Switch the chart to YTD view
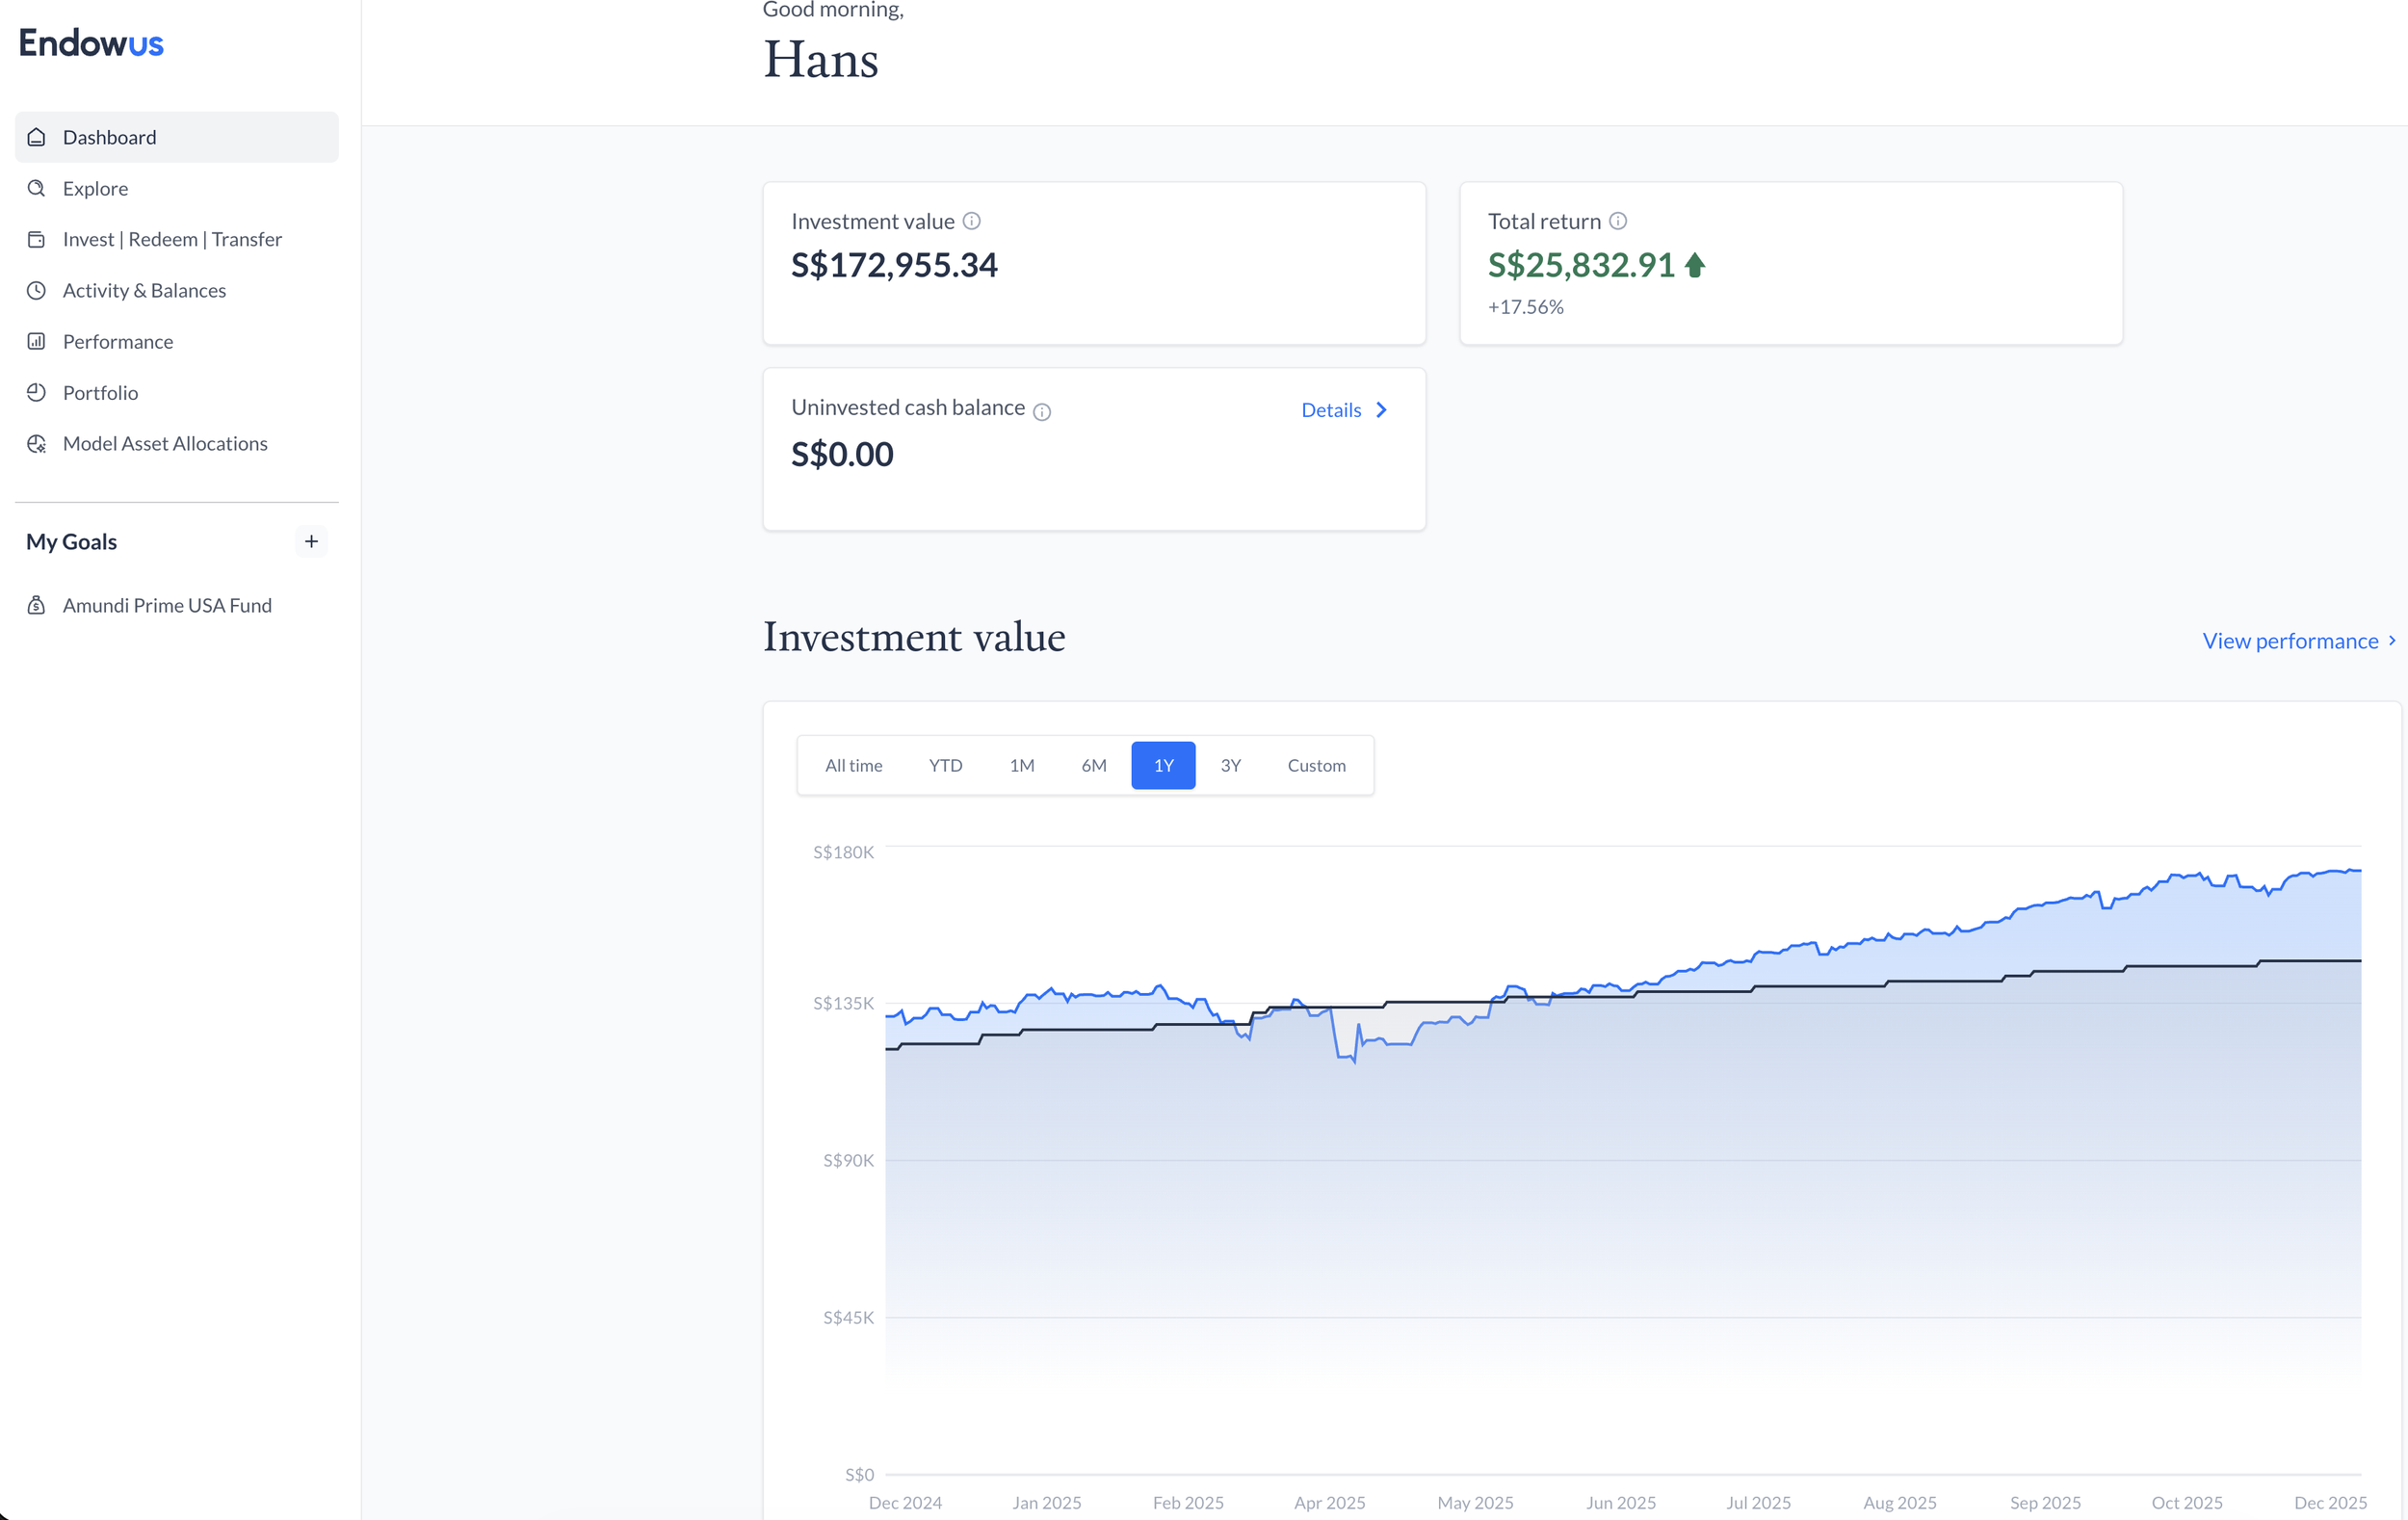Image resolution: width=2408 pixels, height=1520 pixels. [x=944, y=765]
